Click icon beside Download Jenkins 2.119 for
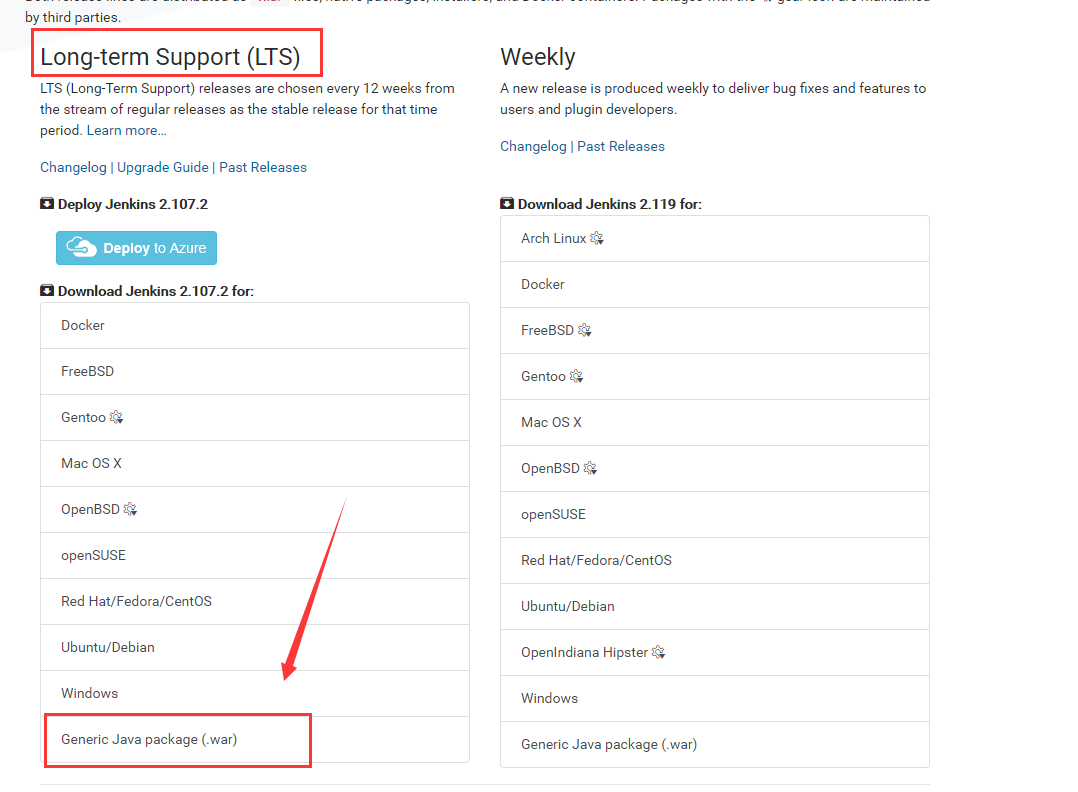The width and height of the screenshot is (1078, 792). (507, 204)
